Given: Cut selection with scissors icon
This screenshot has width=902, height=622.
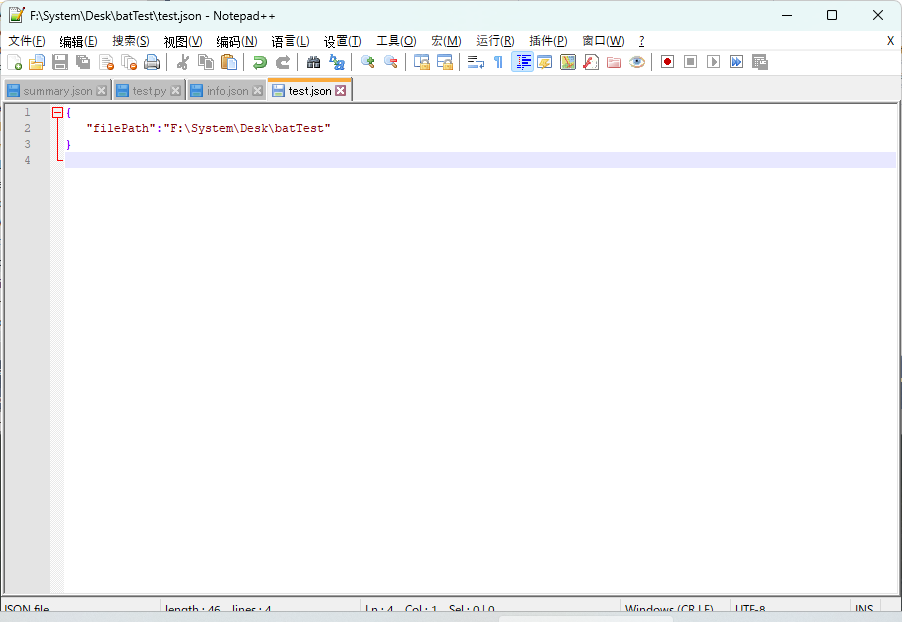Looking at the screenshot, I should point(183,62).
